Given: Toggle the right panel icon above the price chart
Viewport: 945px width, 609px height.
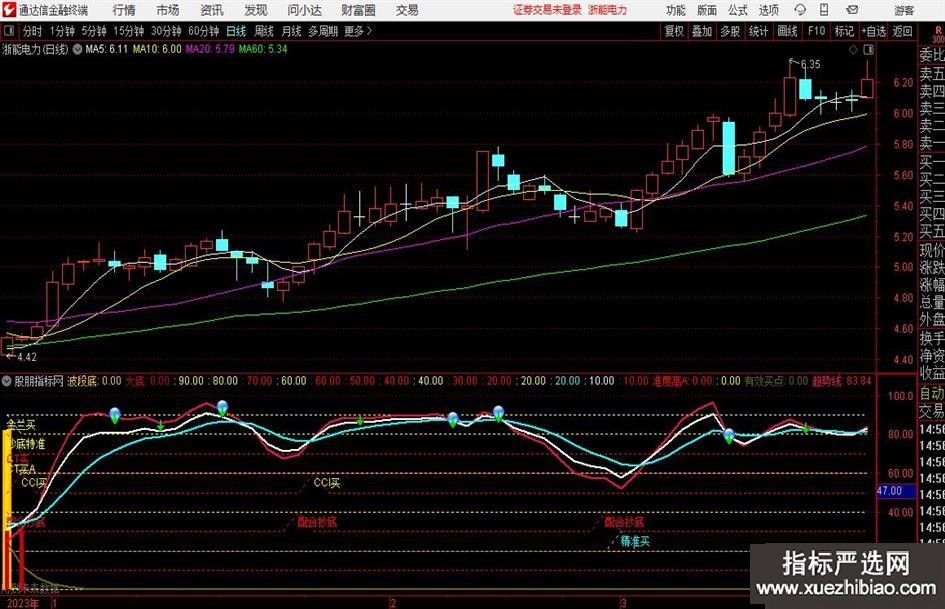Looking at the screenshot, I should (x=869, y=50).
